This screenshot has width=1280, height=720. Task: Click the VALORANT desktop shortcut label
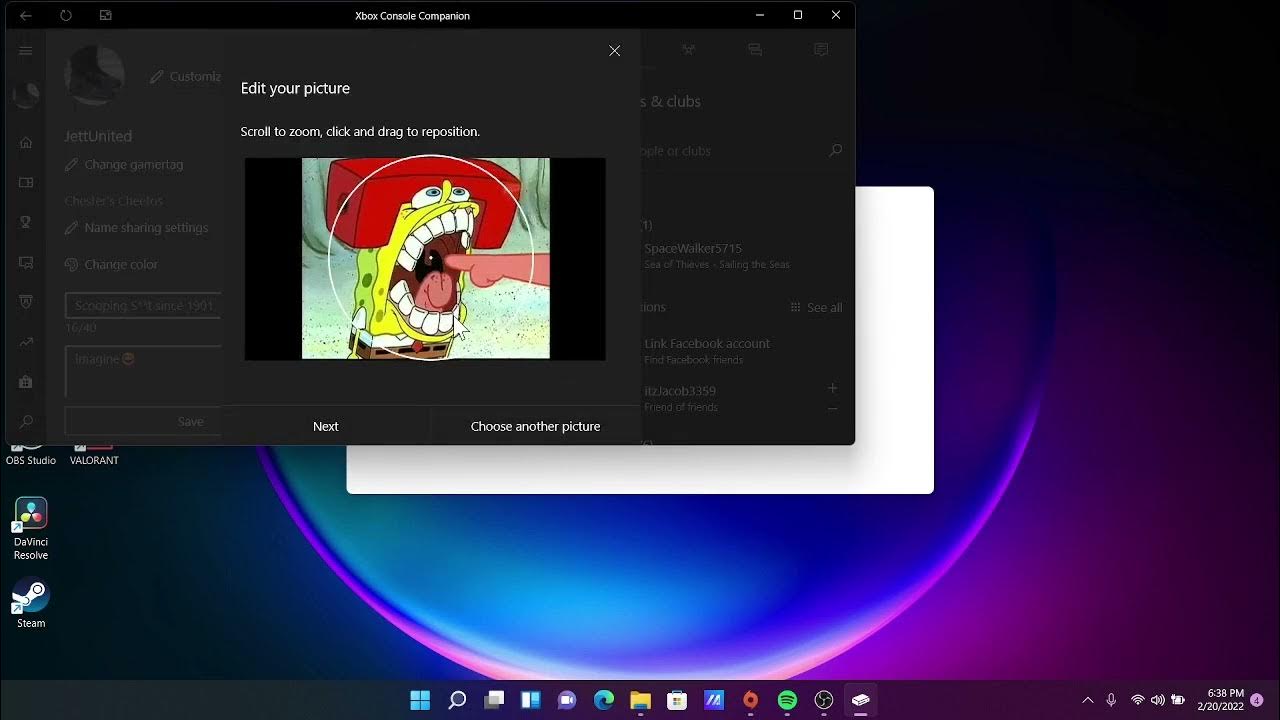pyautogui.click(x=94, y=461)
